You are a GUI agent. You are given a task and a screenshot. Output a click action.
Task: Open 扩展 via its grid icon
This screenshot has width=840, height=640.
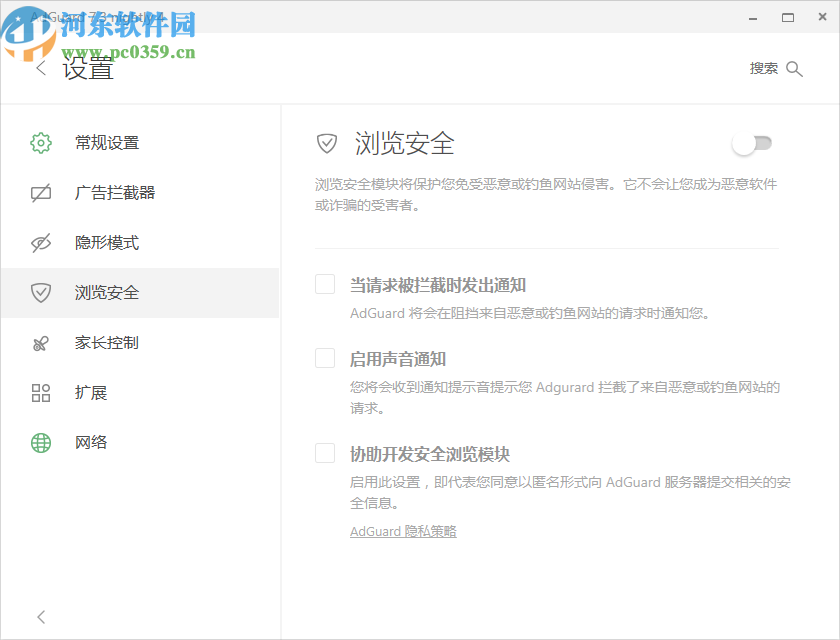point(40,392)
